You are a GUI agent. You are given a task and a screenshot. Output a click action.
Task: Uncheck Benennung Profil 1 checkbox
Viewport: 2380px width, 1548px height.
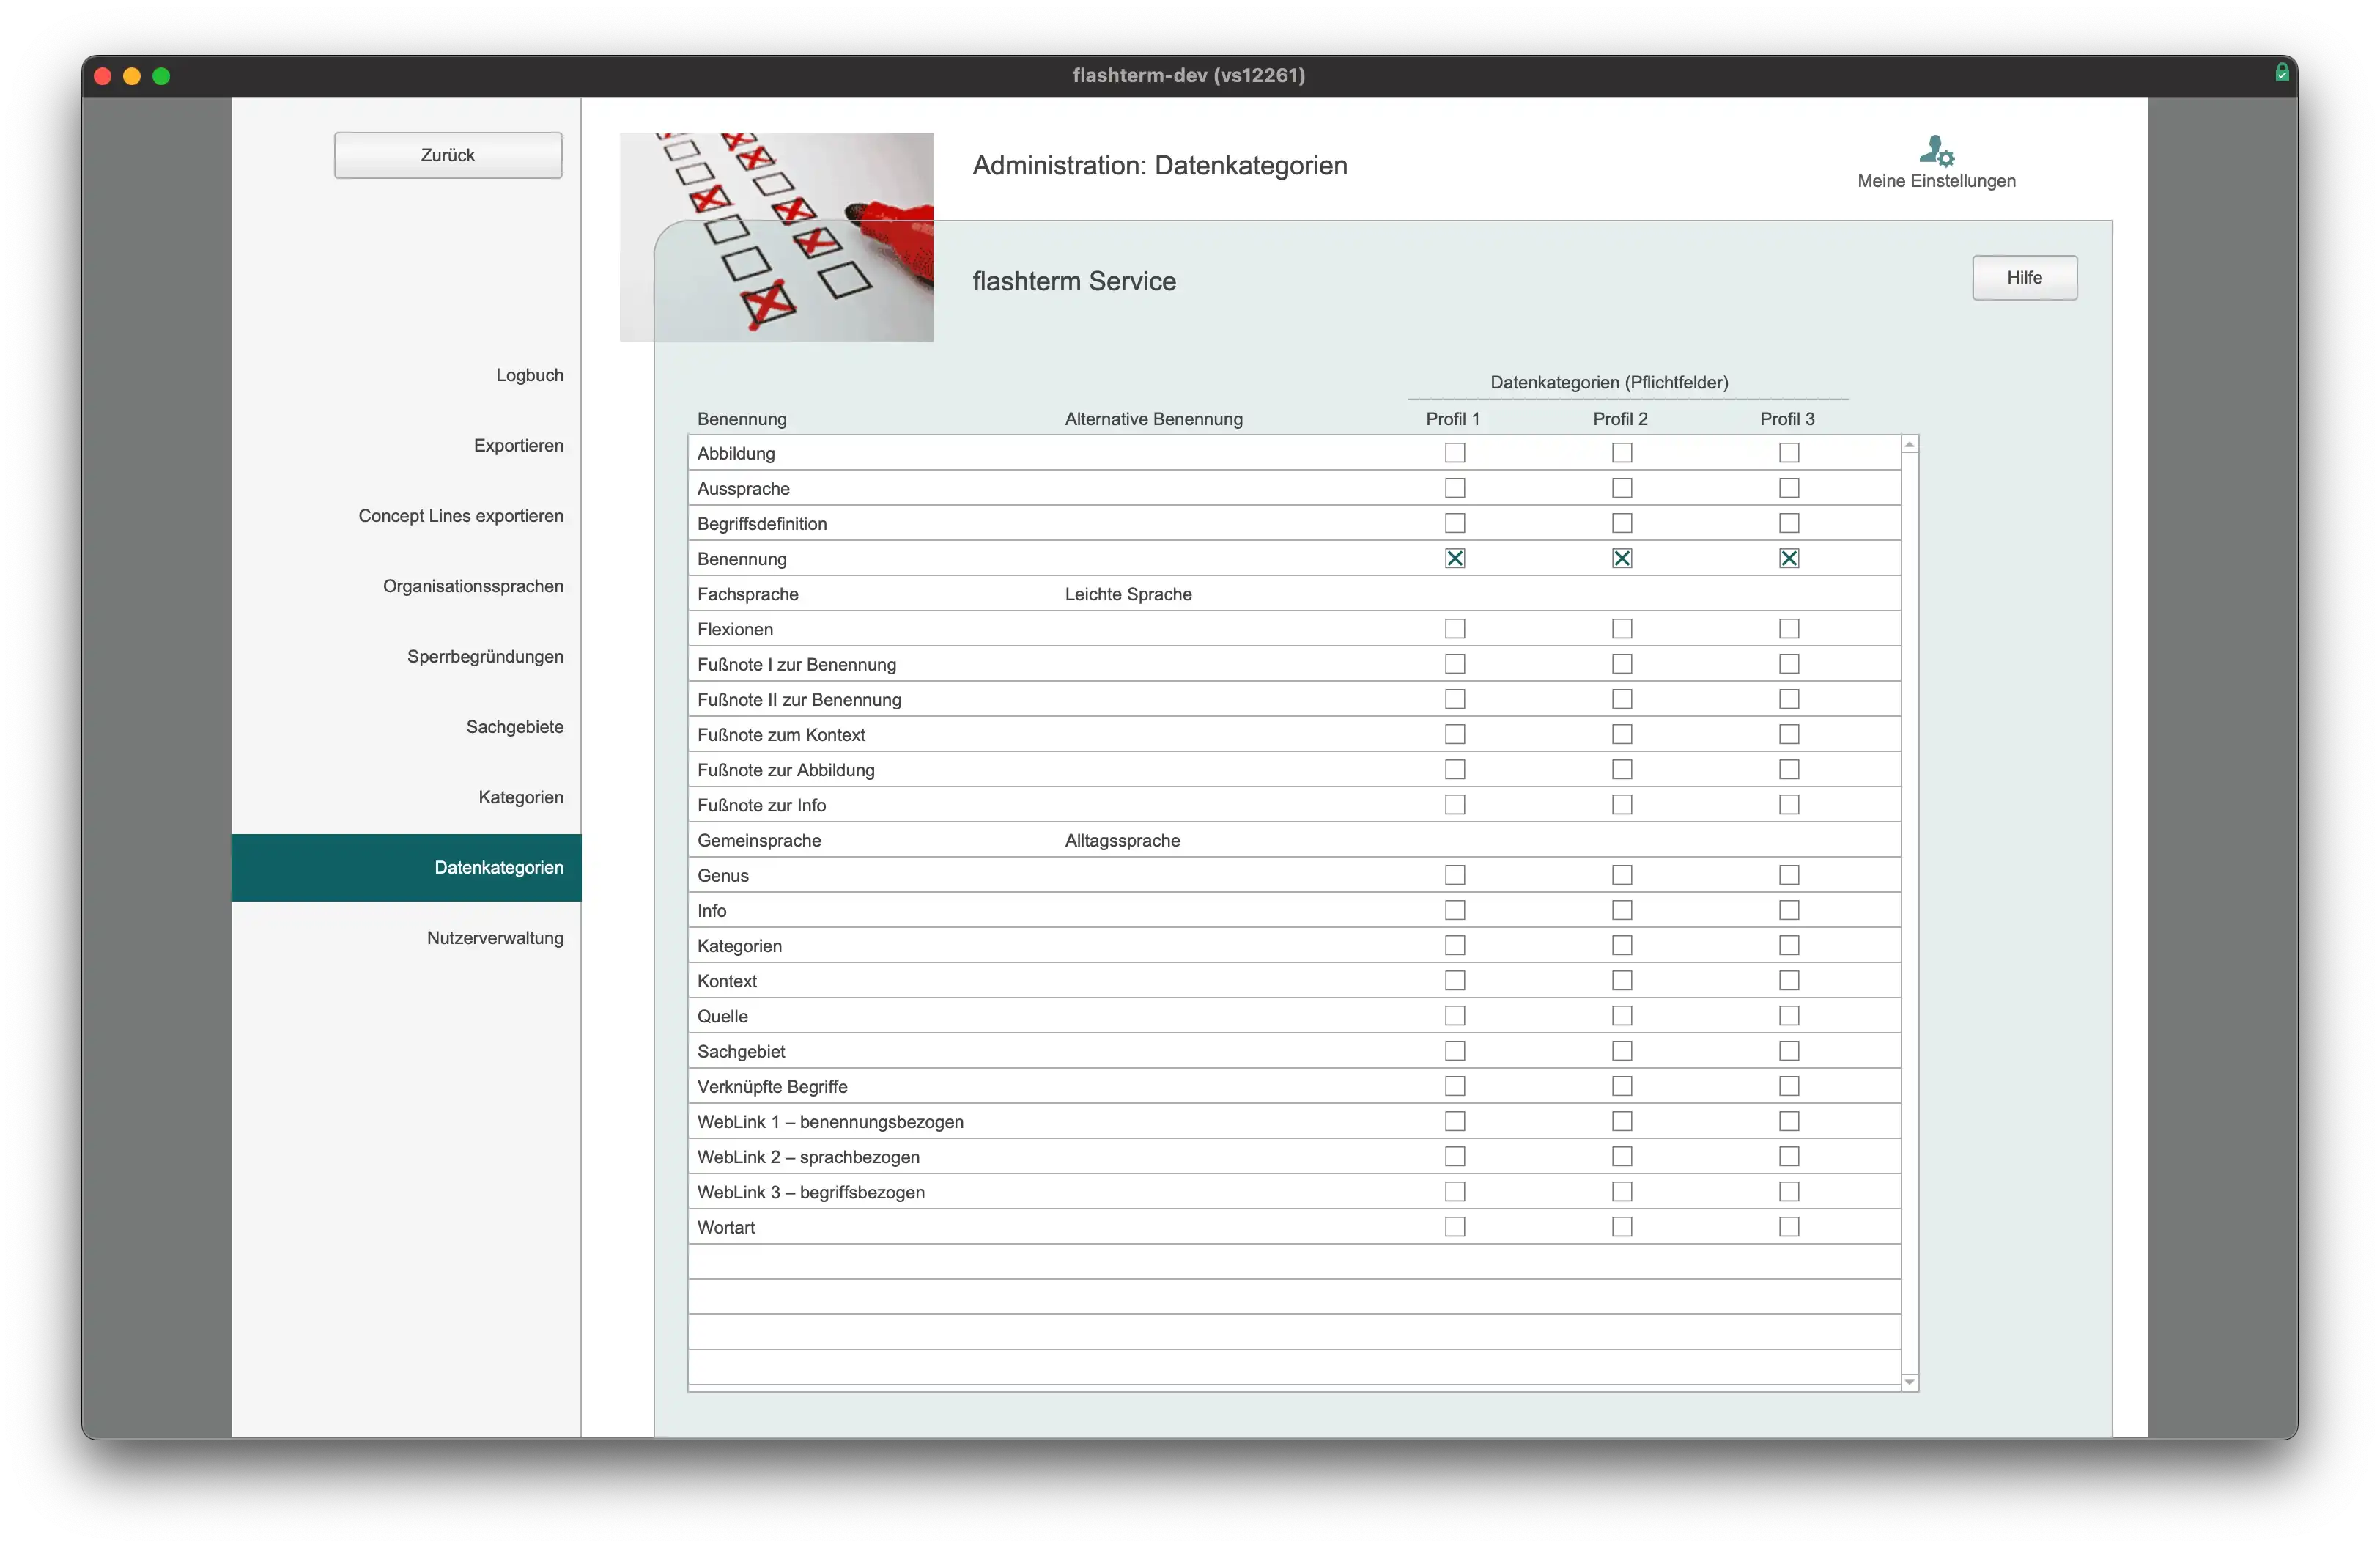pyautogui.click(x=1454, y=558)
